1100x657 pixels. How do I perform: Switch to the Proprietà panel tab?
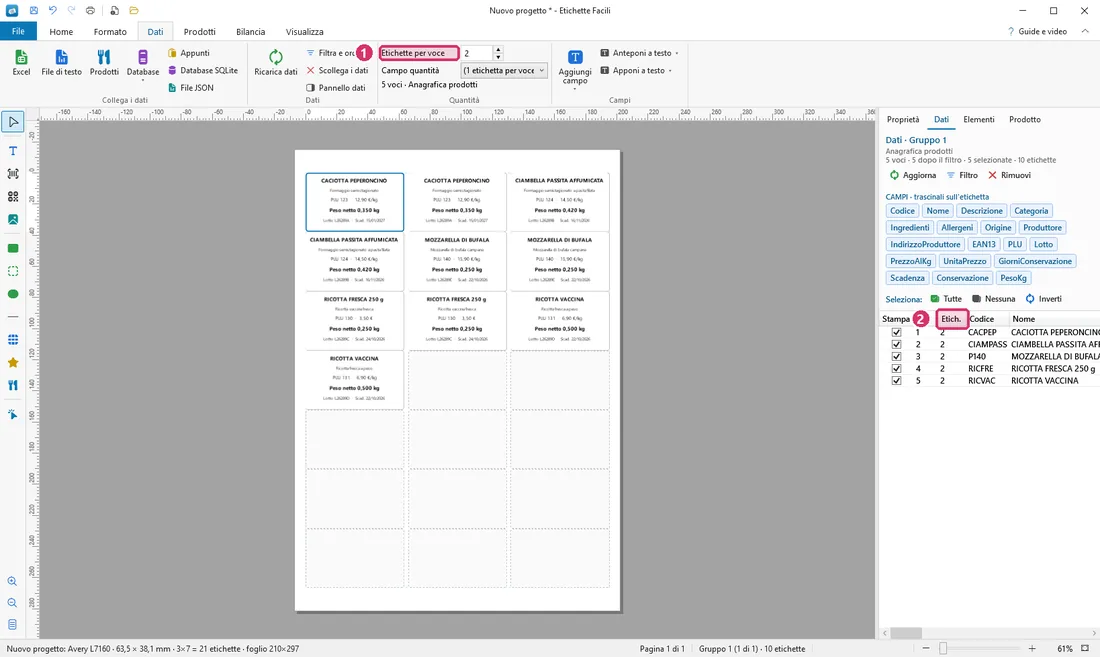coord(903,119)
